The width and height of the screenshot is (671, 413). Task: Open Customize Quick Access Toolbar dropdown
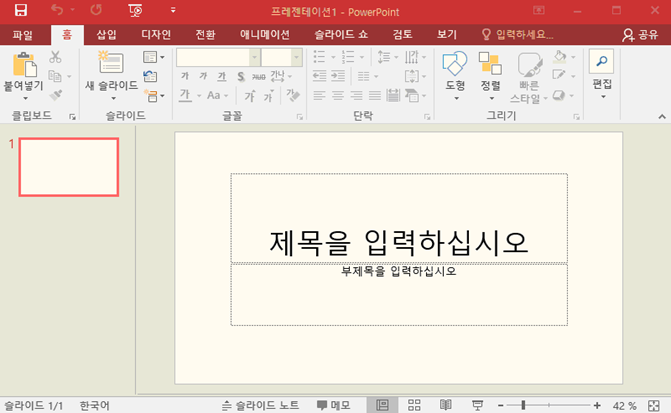(x=173, y=9)
